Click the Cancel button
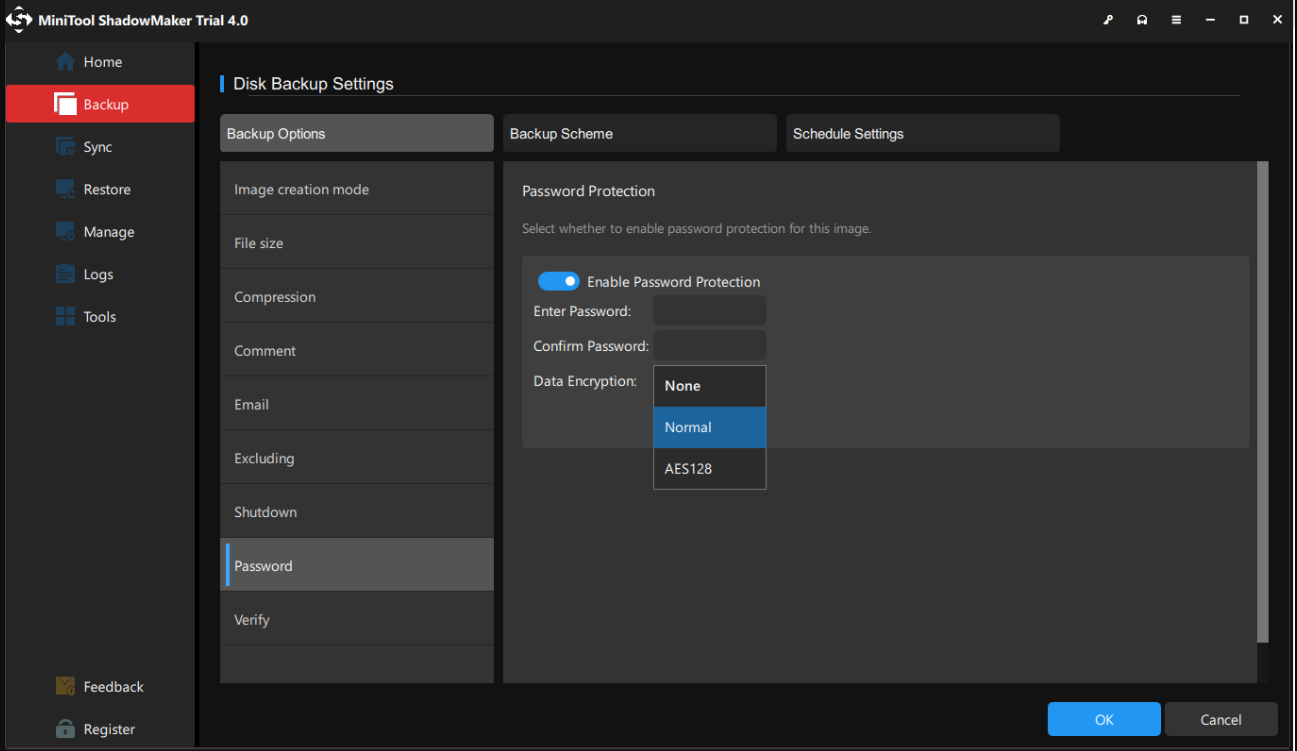 coord(1220,720)
